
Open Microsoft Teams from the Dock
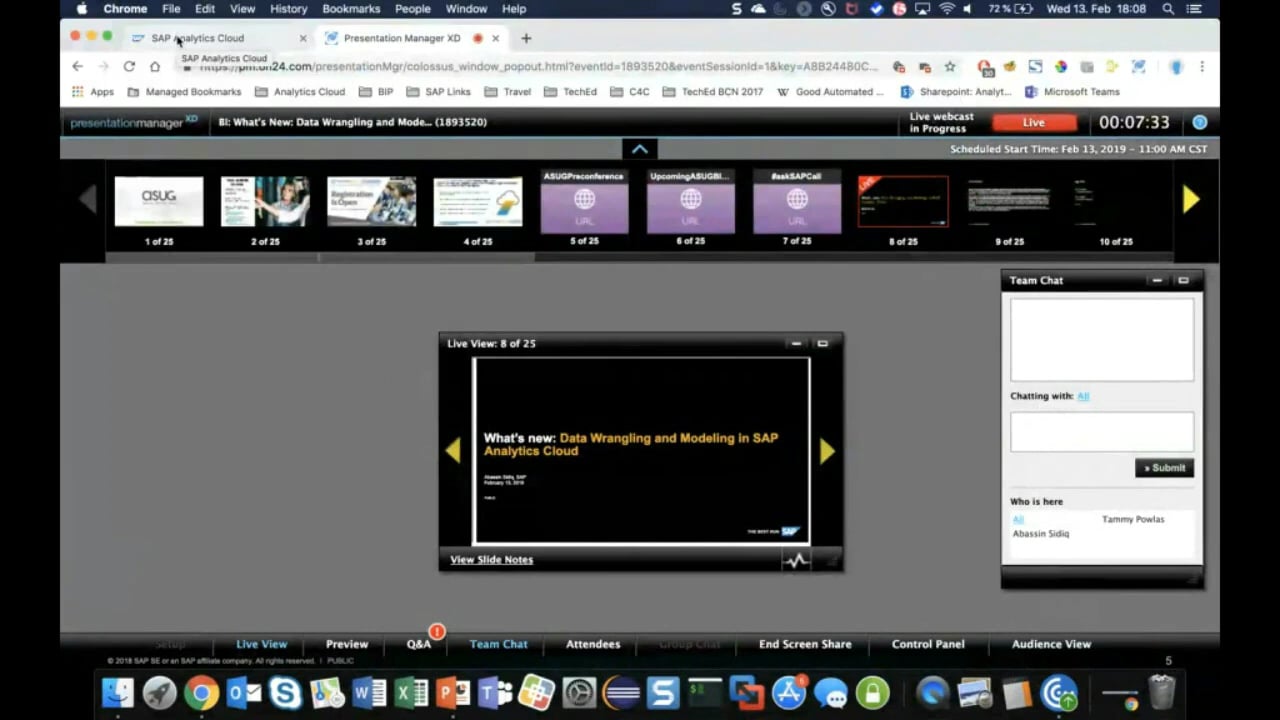pyautogui.click(x=495, y=692)
